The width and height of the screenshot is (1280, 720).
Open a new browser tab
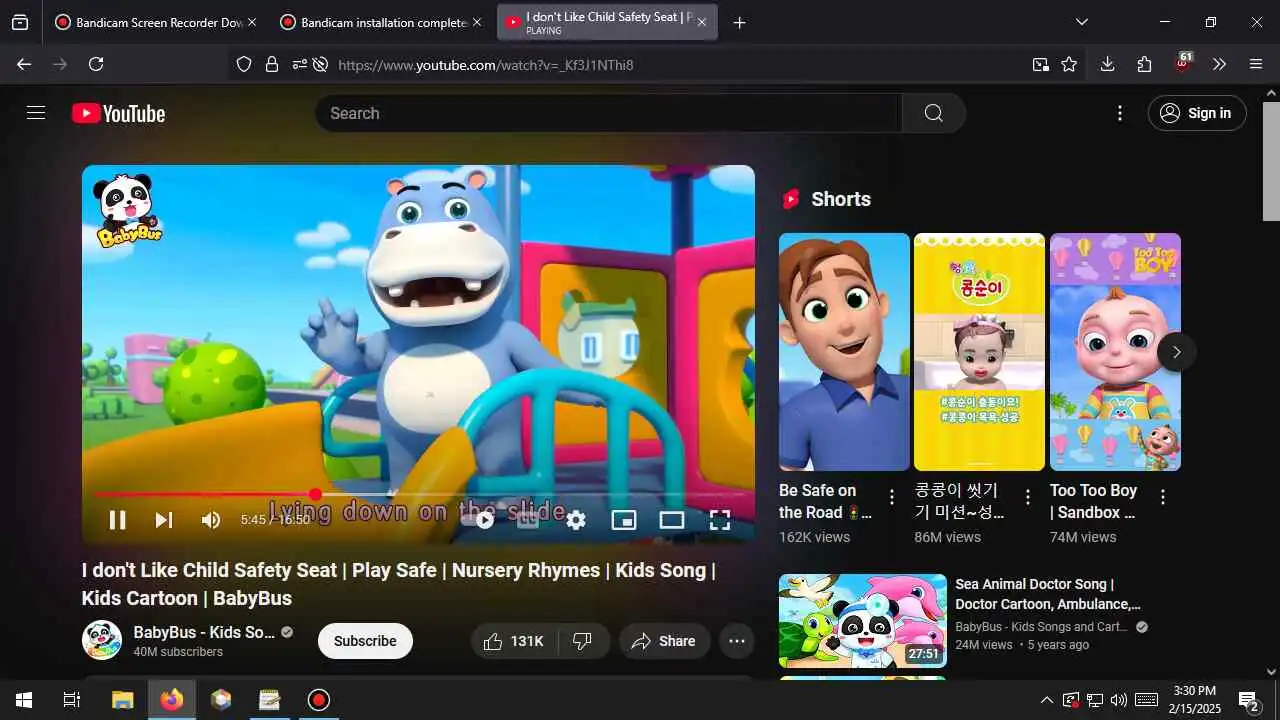pos(739,22)
